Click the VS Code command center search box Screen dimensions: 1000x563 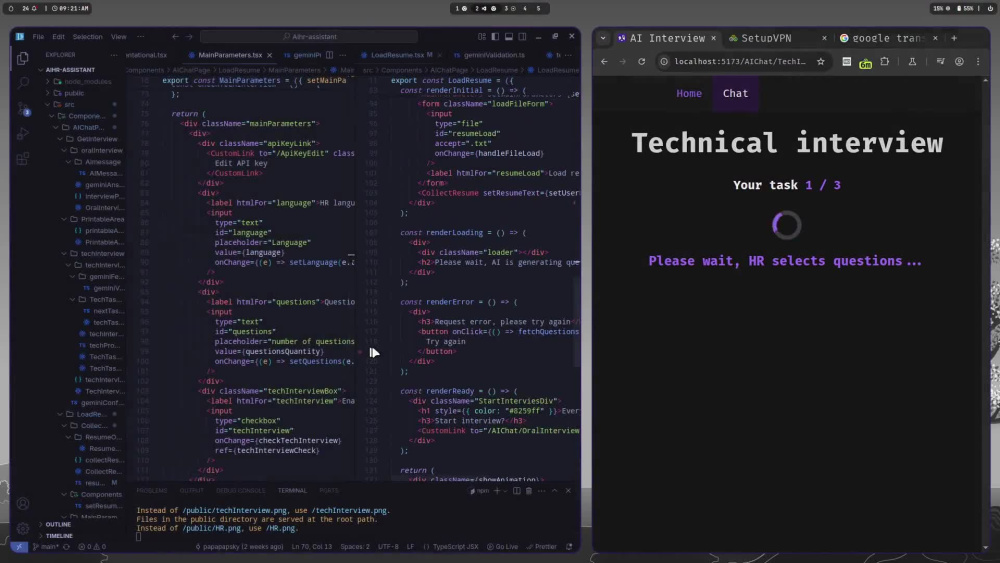(309, 36)
